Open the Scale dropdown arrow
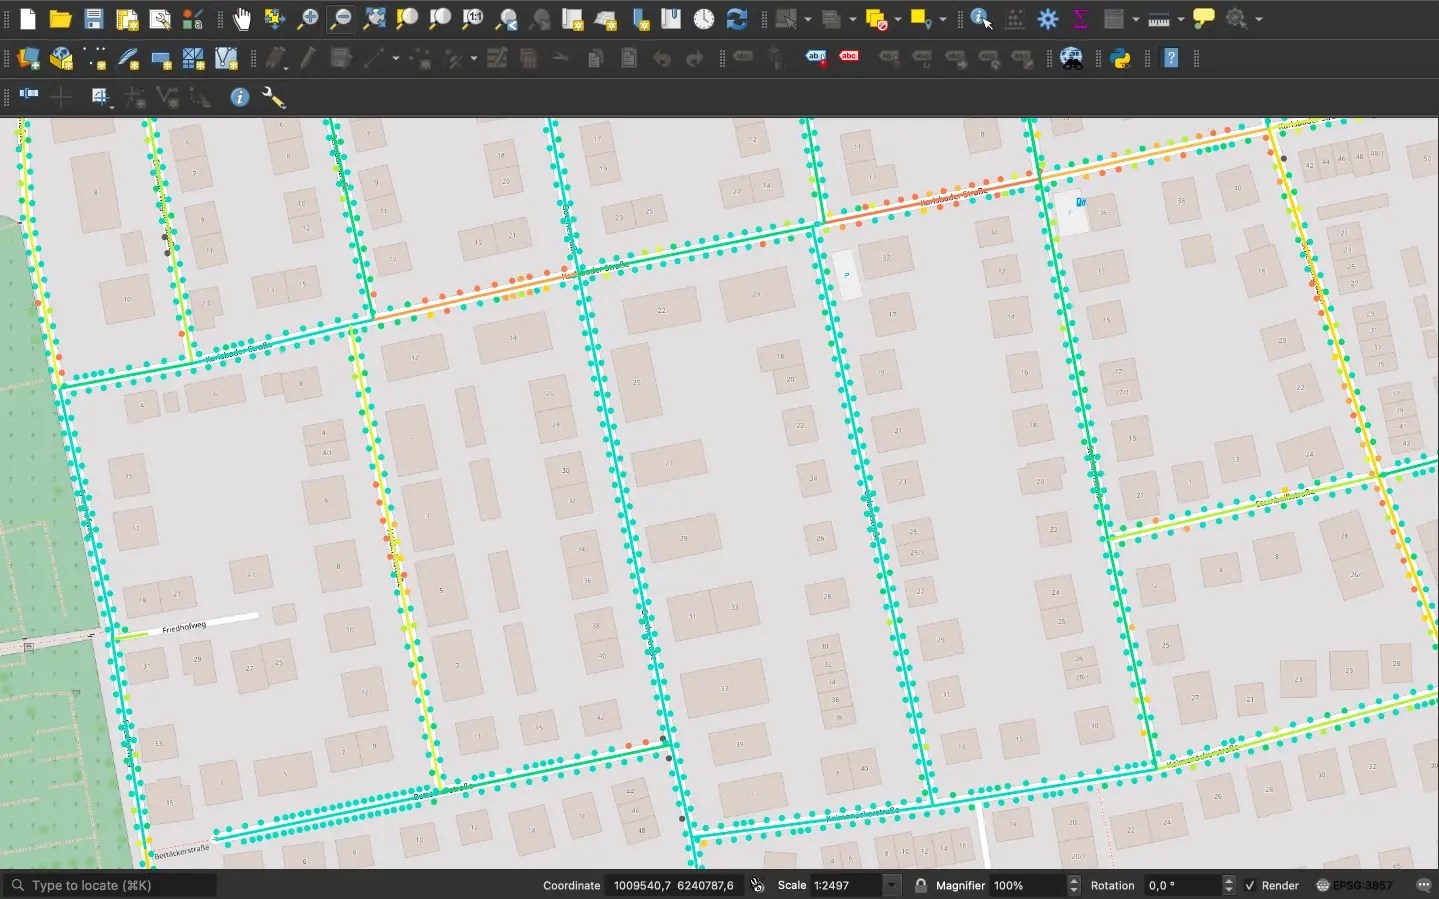This screenshot has height=899, width=1439. tap(891, 886)
